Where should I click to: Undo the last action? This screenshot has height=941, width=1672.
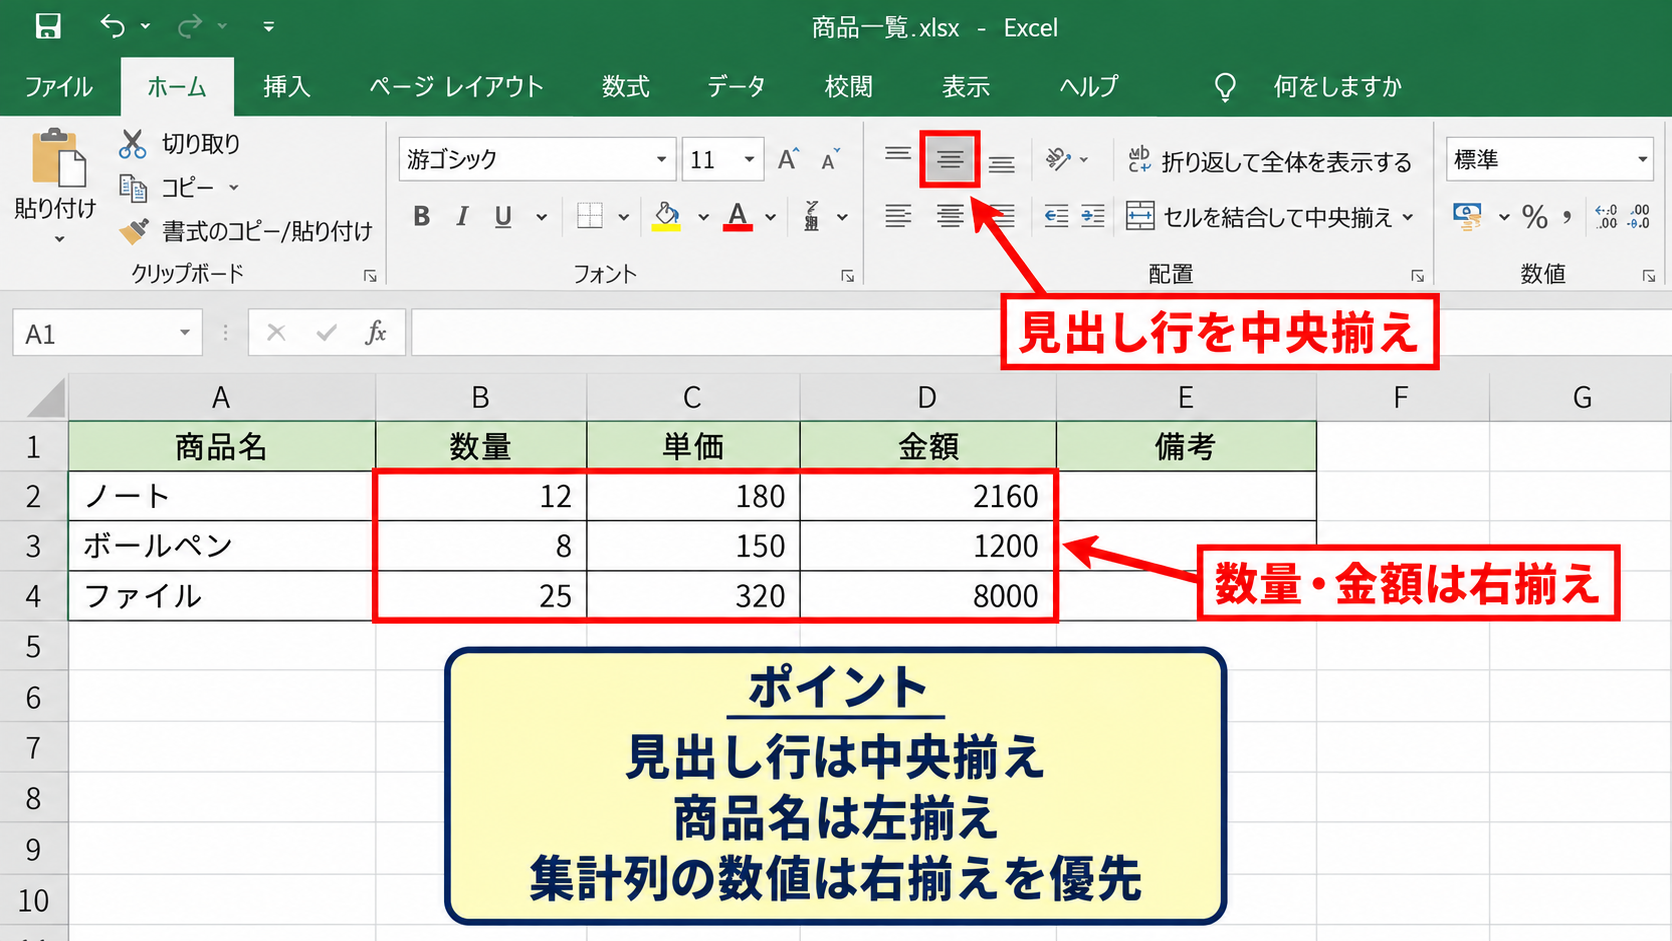pyautogui.click(x=112, y=26)
